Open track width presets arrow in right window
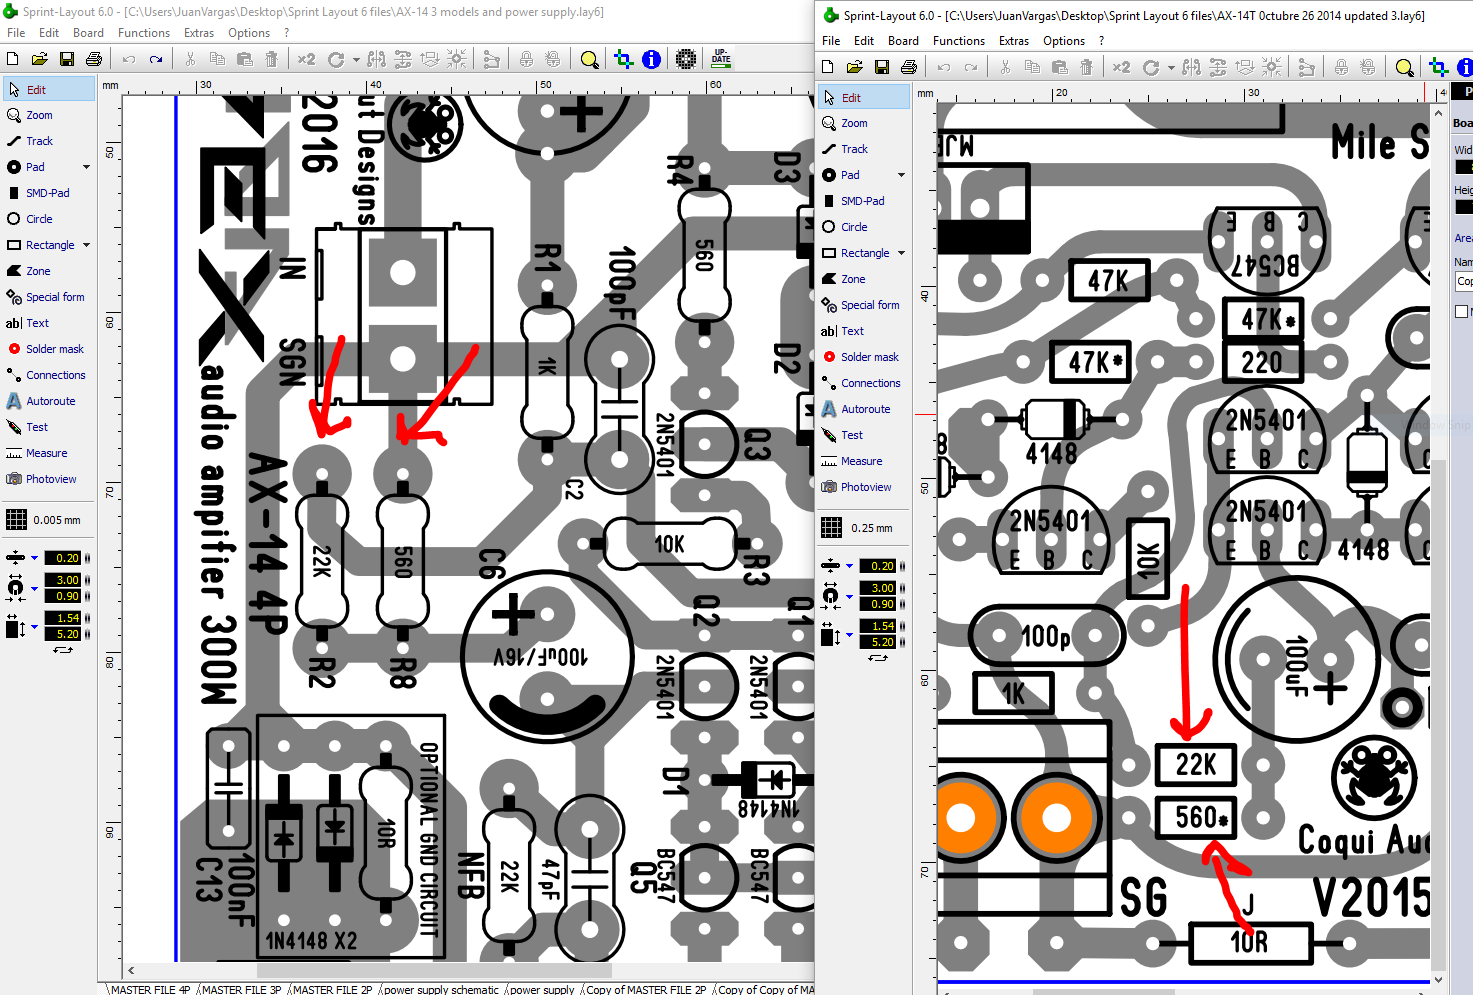The image size is (1473, 995). 849,566
